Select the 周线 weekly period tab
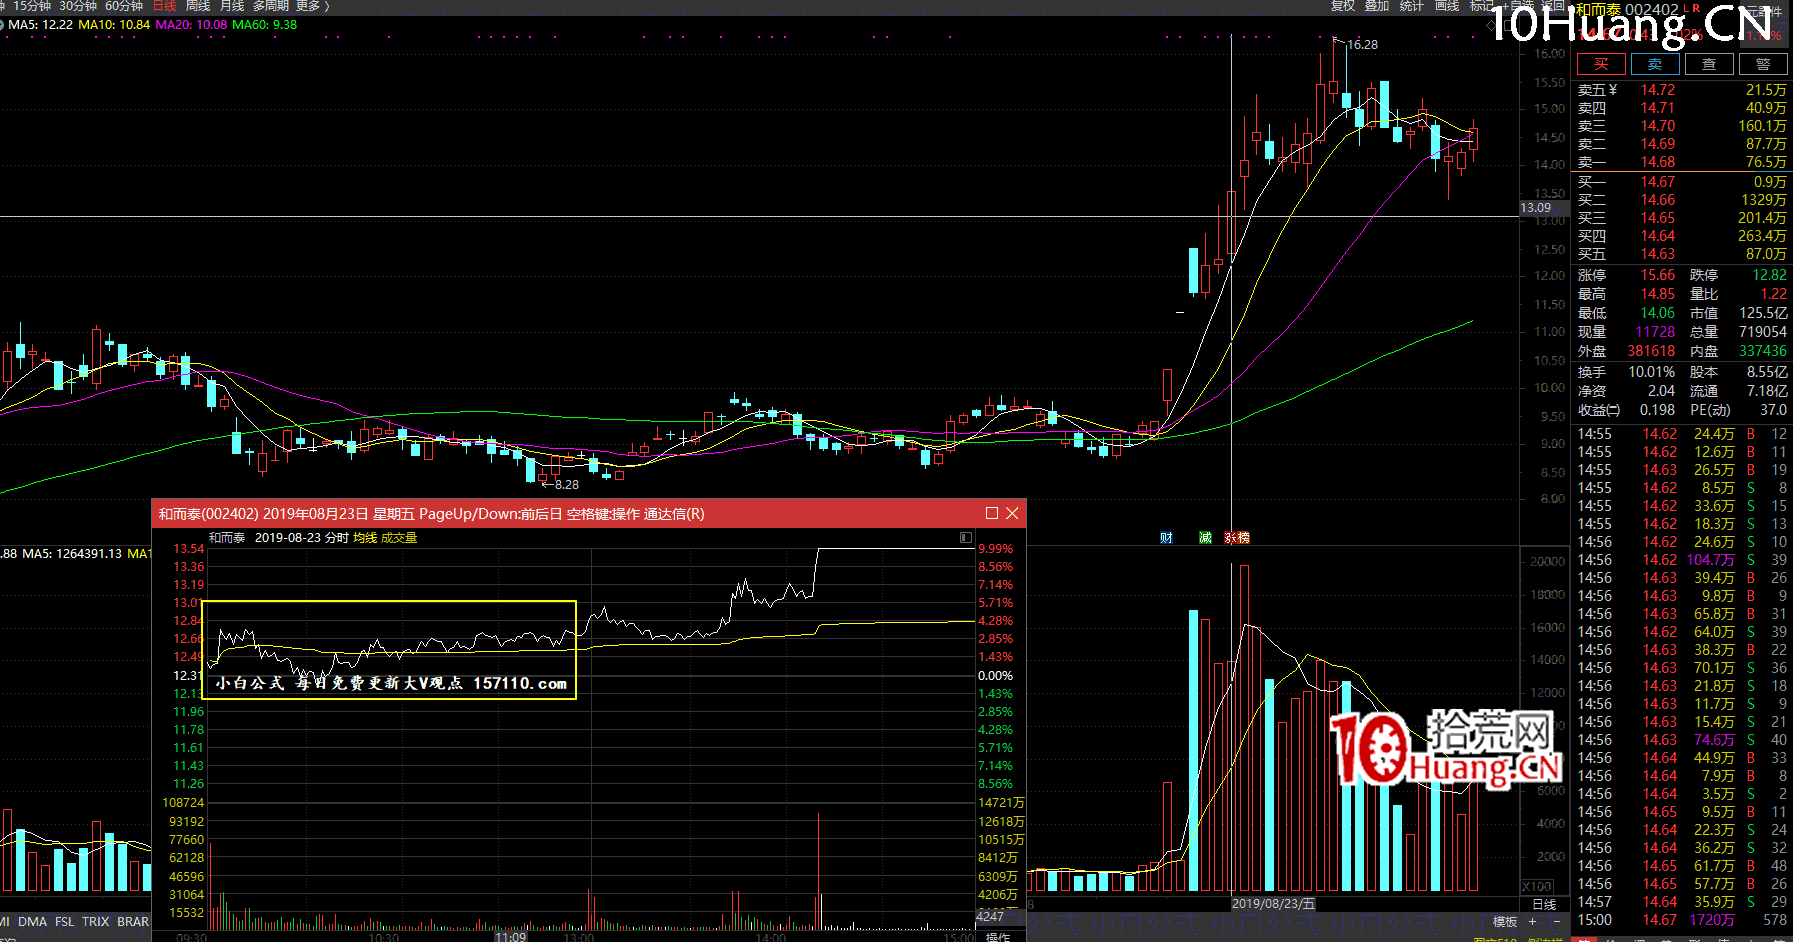Viewport: 1793px width, 942px height. pyautogui.click(x=198, y=6)
